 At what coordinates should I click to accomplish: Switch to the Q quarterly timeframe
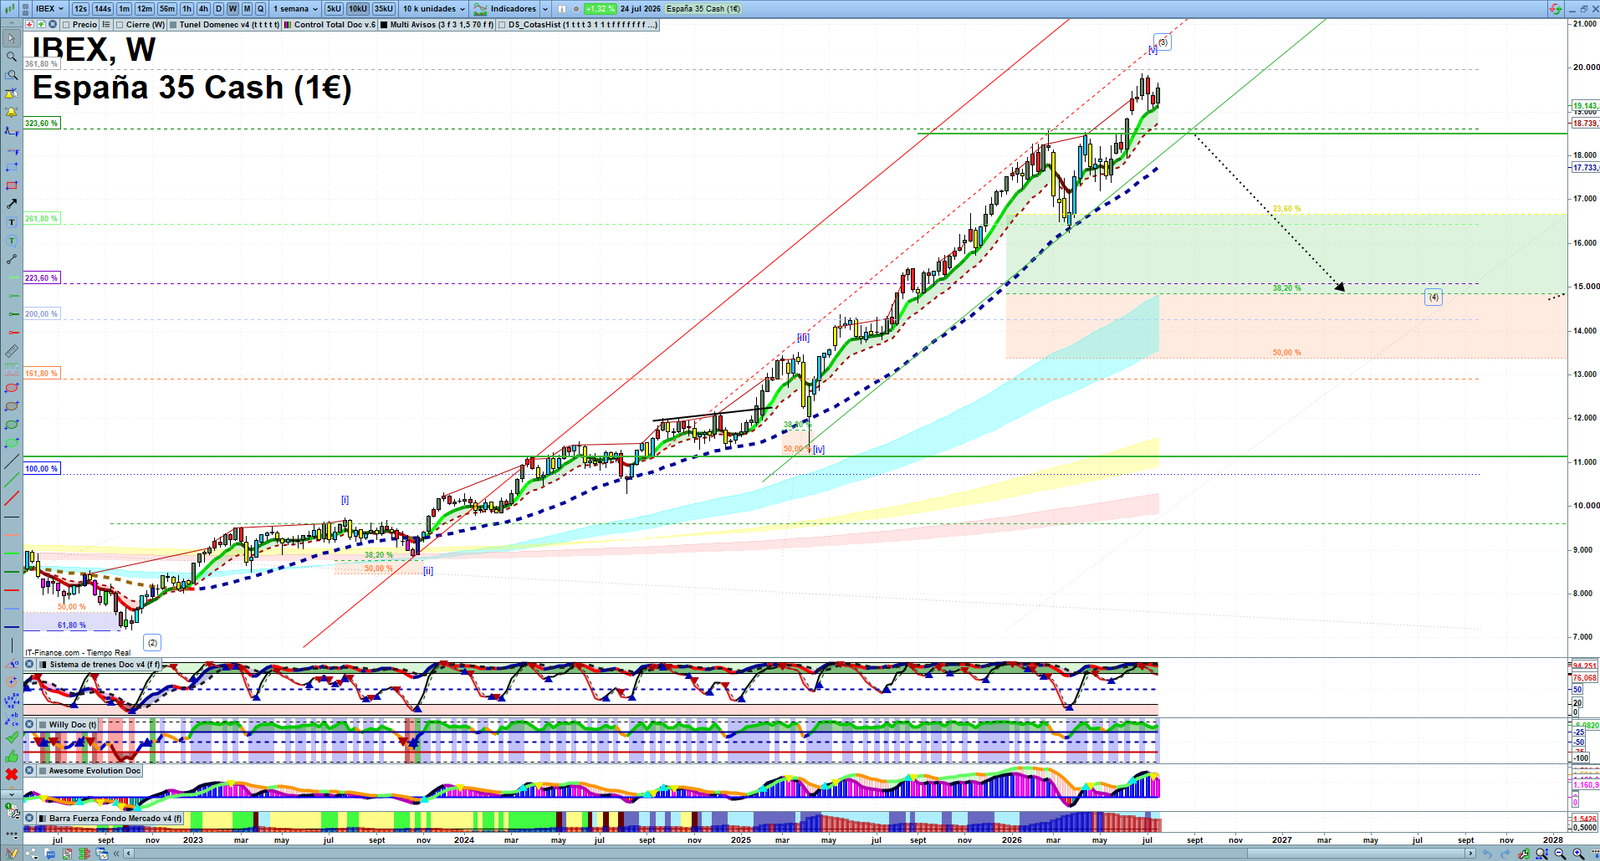[x=260, y=9]
